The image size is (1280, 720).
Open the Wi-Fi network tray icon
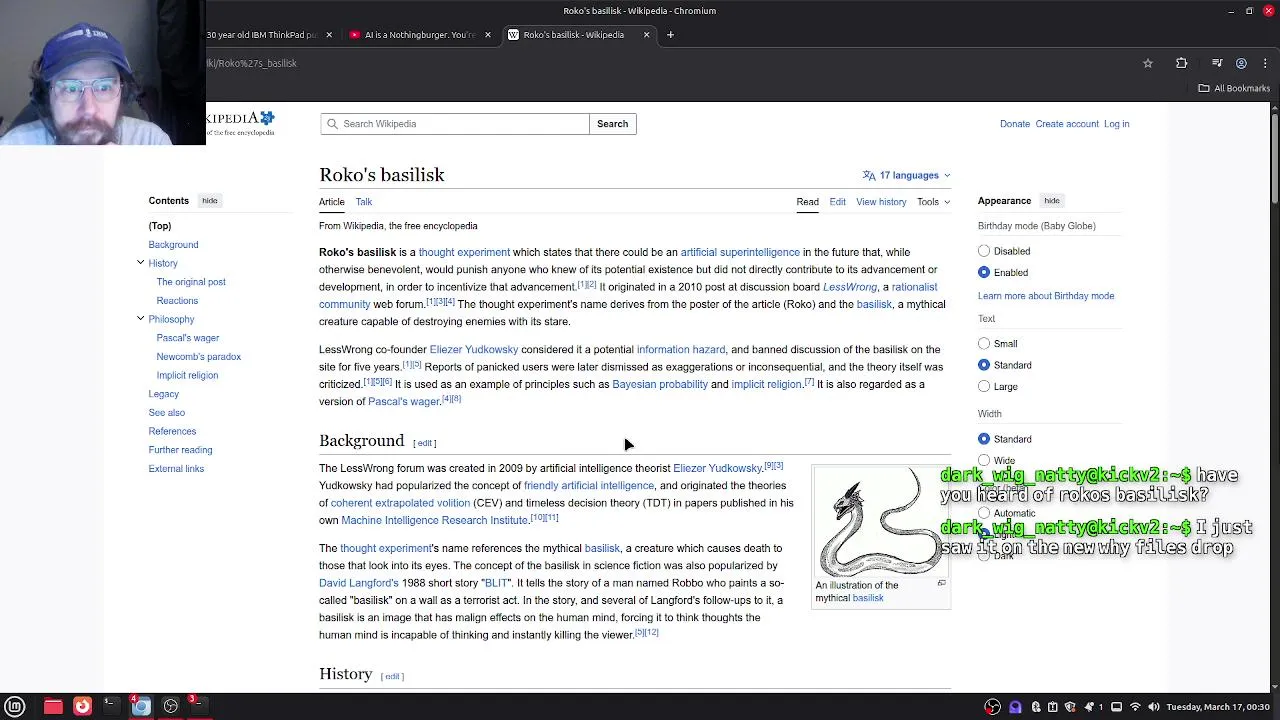point(1135,707)
